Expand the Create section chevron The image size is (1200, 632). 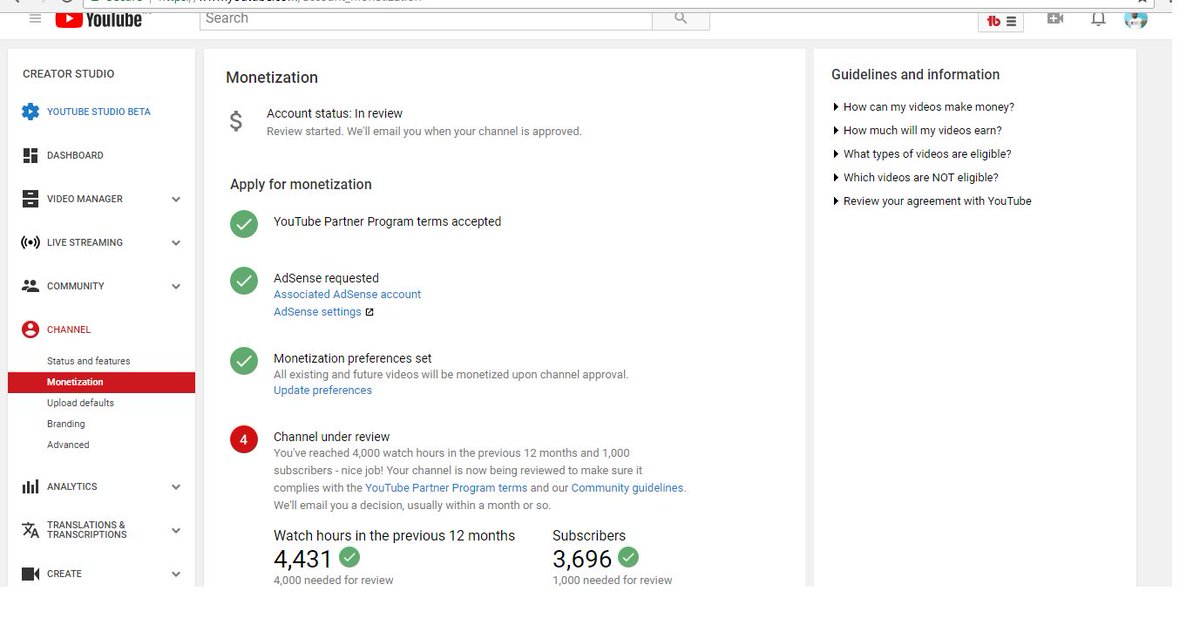tap(176, 574)
